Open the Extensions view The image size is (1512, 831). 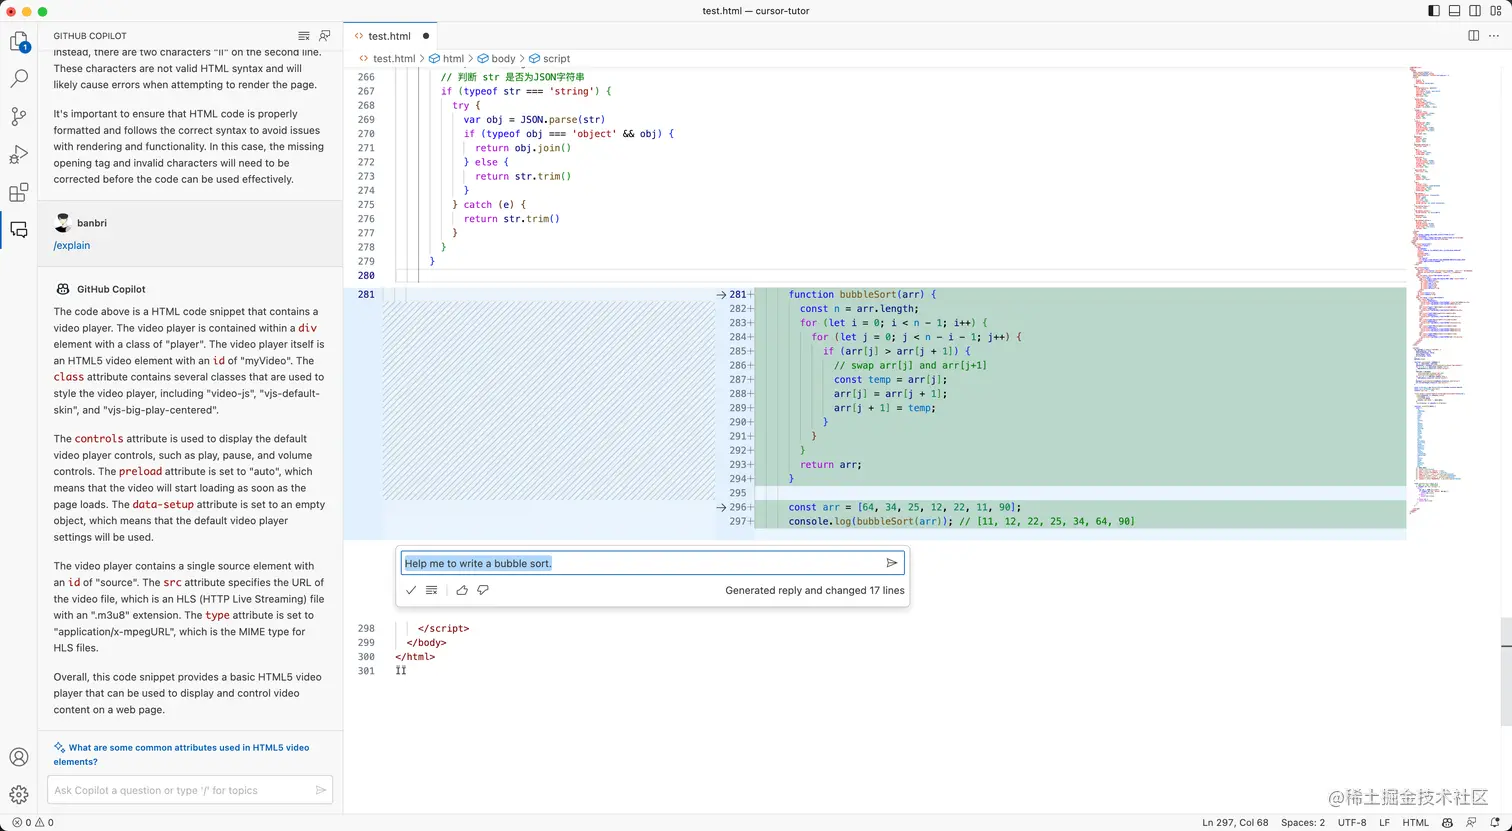19,192
